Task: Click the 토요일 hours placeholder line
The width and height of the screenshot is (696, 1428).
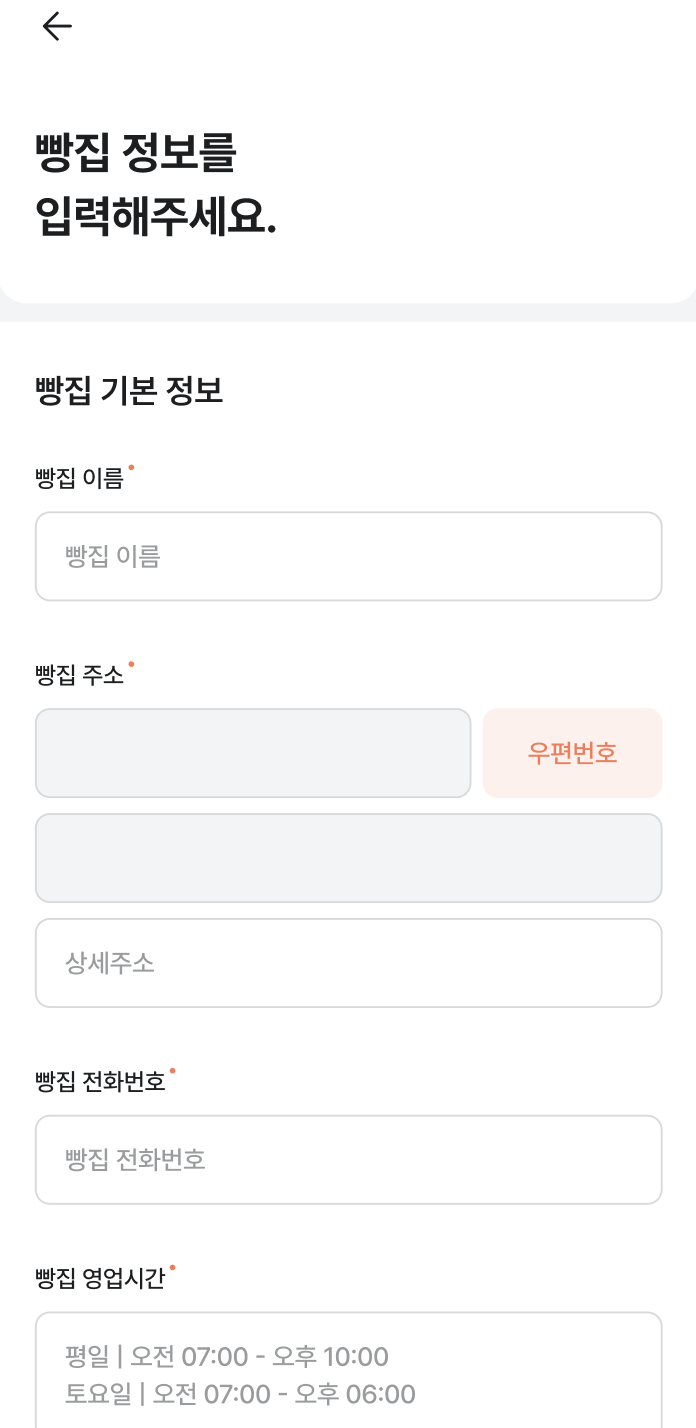Action: (x=240, y=1394)
